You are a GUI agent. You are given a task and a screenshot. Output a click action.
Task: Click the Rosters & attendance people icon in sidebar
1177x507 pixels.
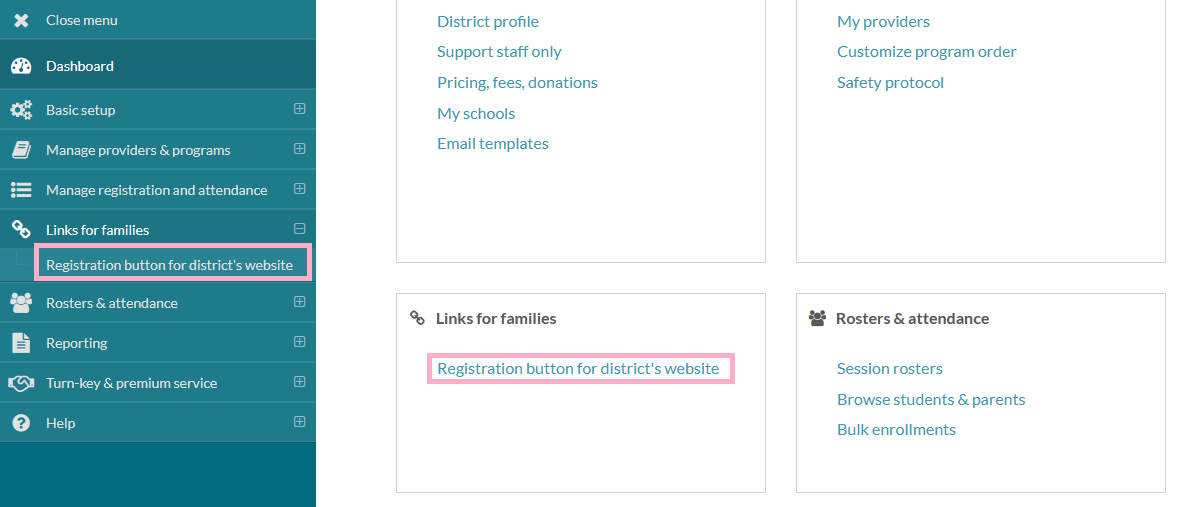point(21,303)
